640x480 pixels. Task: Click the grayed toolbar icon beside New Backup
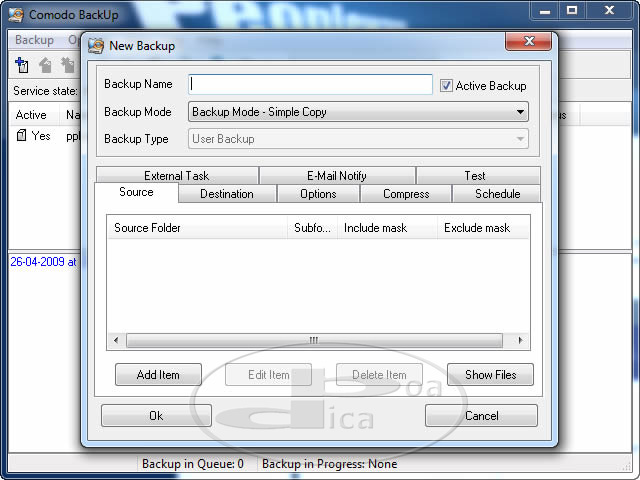45,65
